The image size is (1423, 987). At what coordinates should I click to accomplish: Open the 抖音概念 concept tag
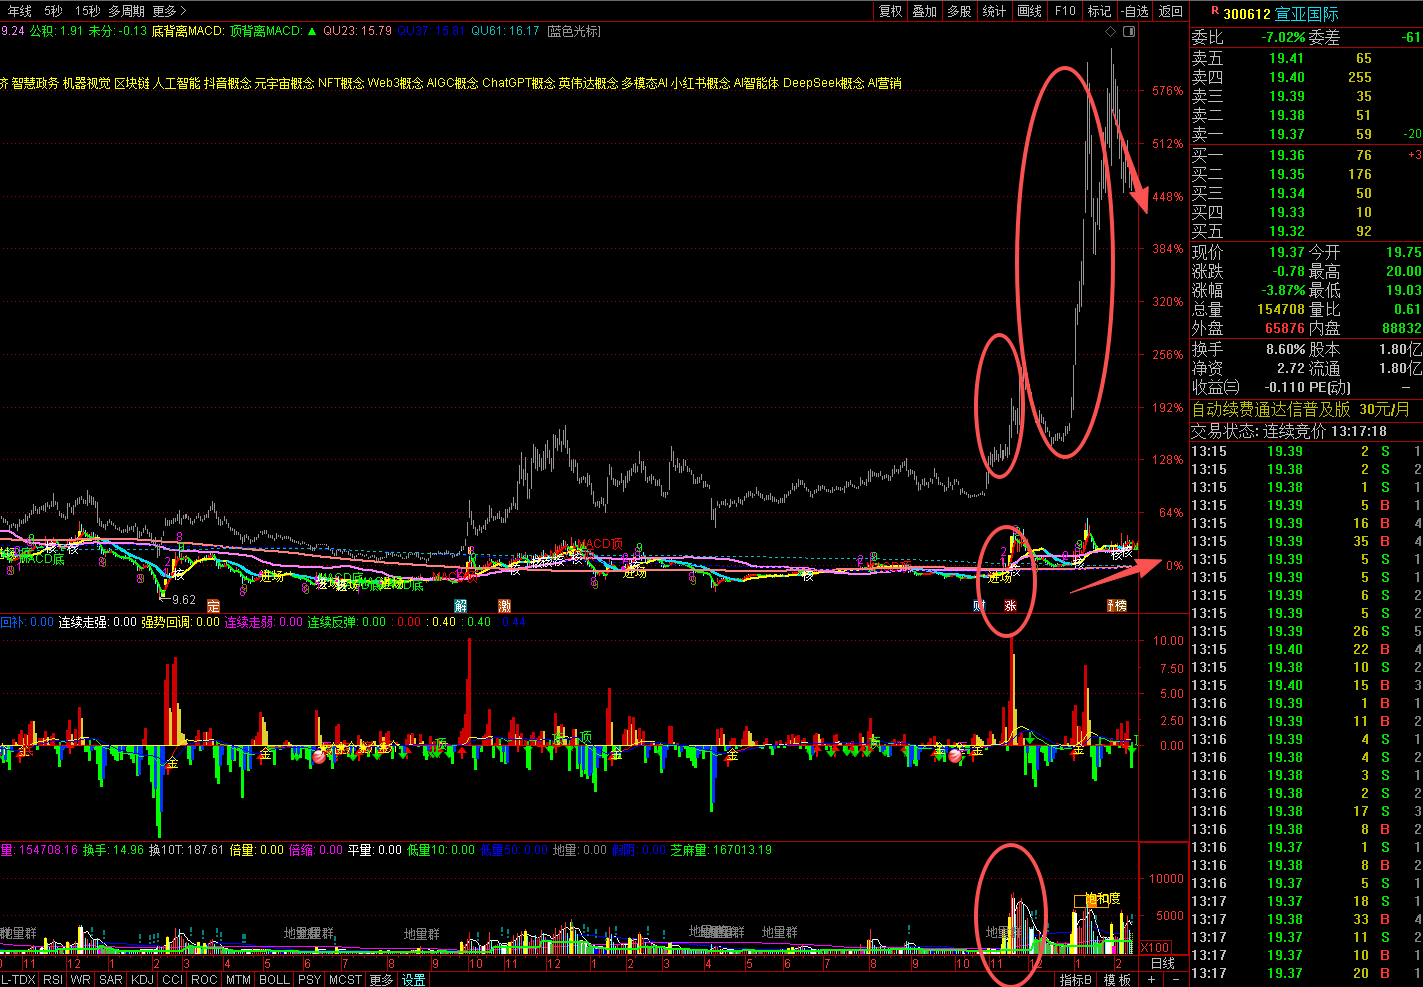pos(228,83)
